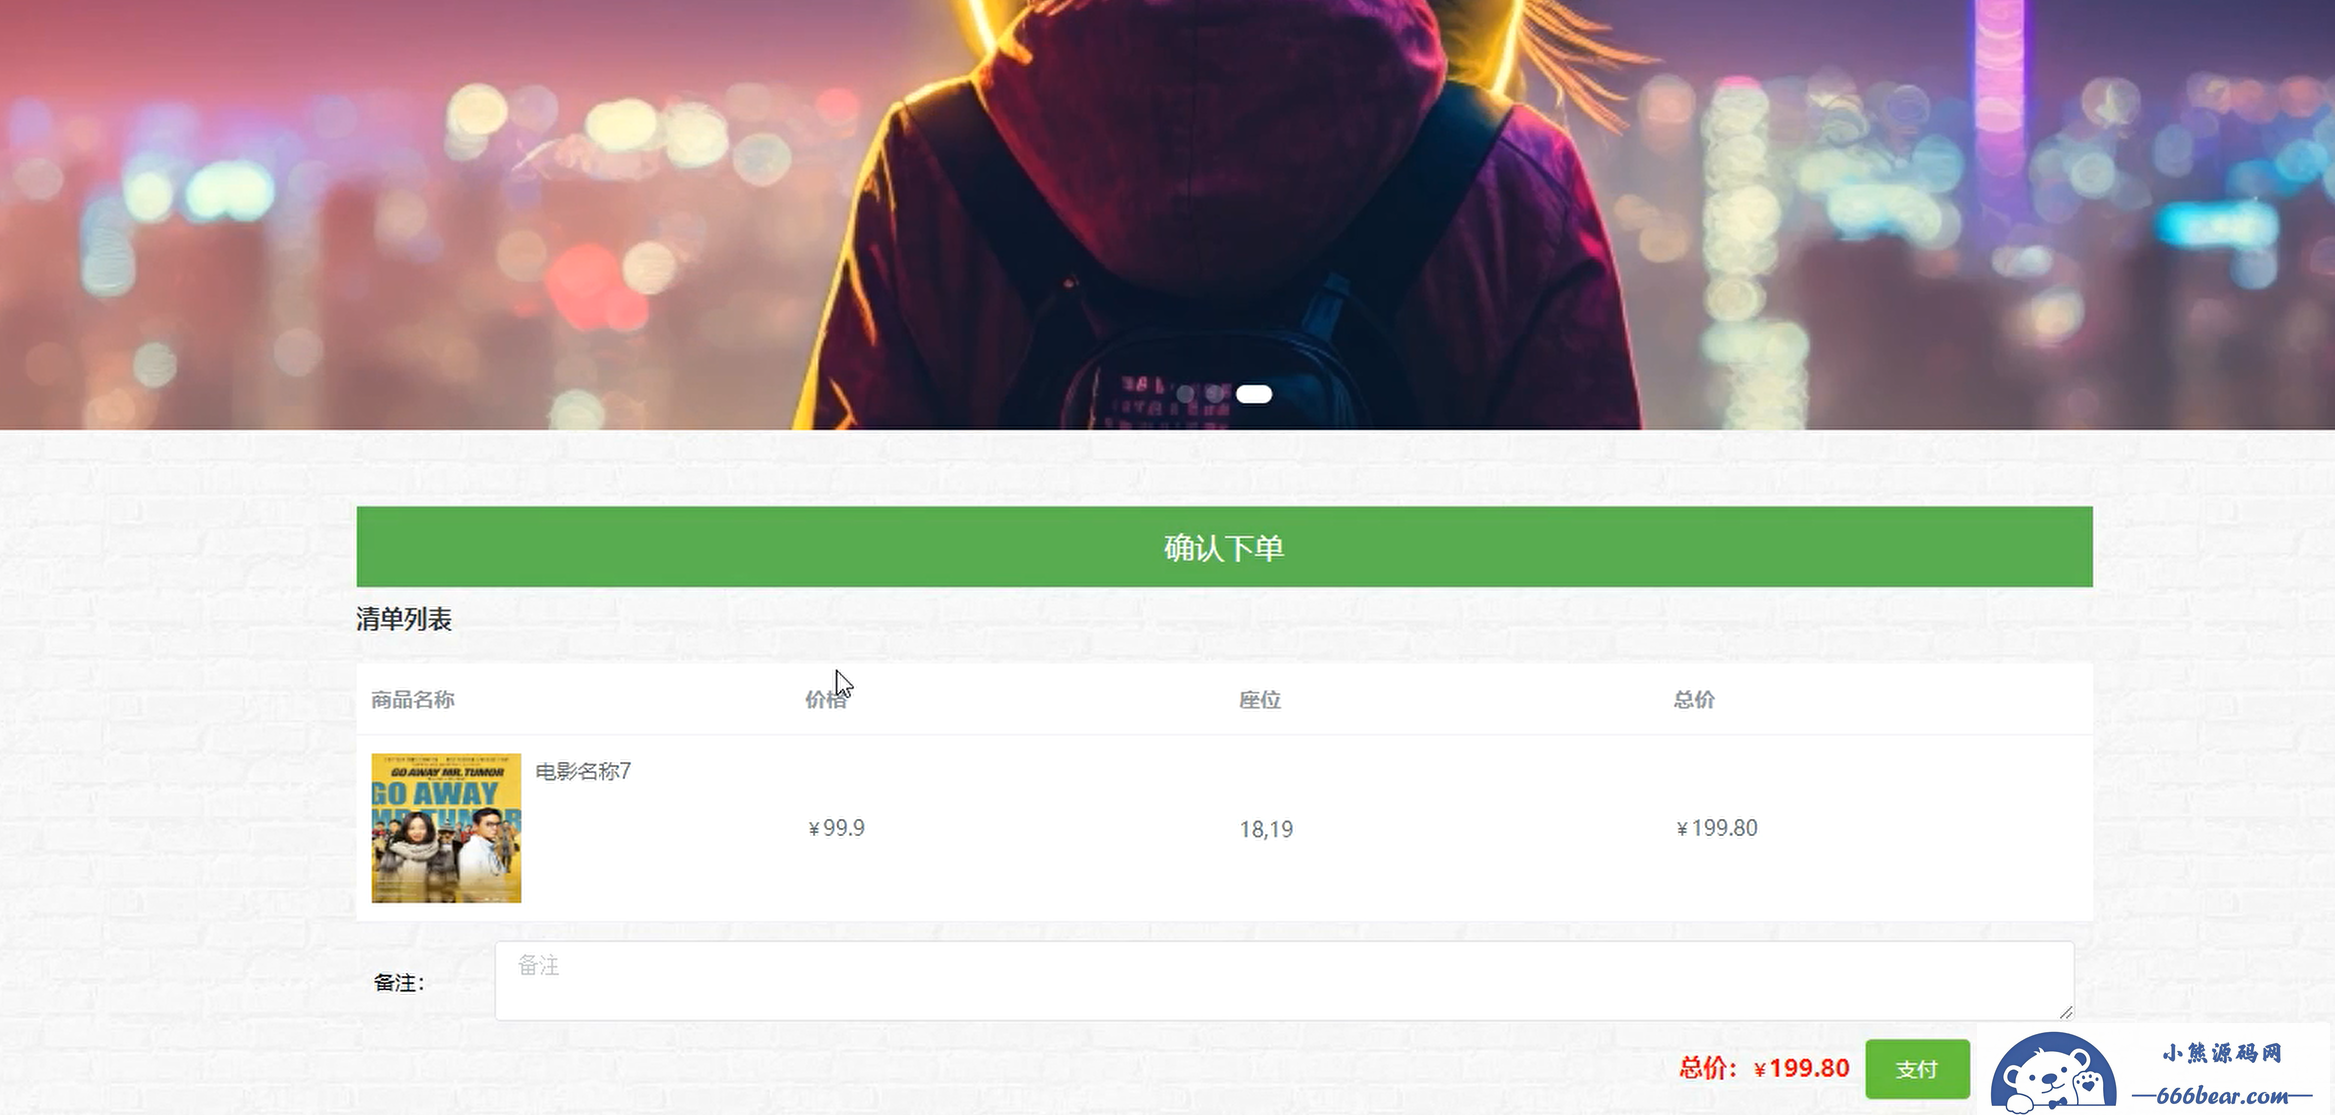Click the hooded figure banner image

[1167, 214]
